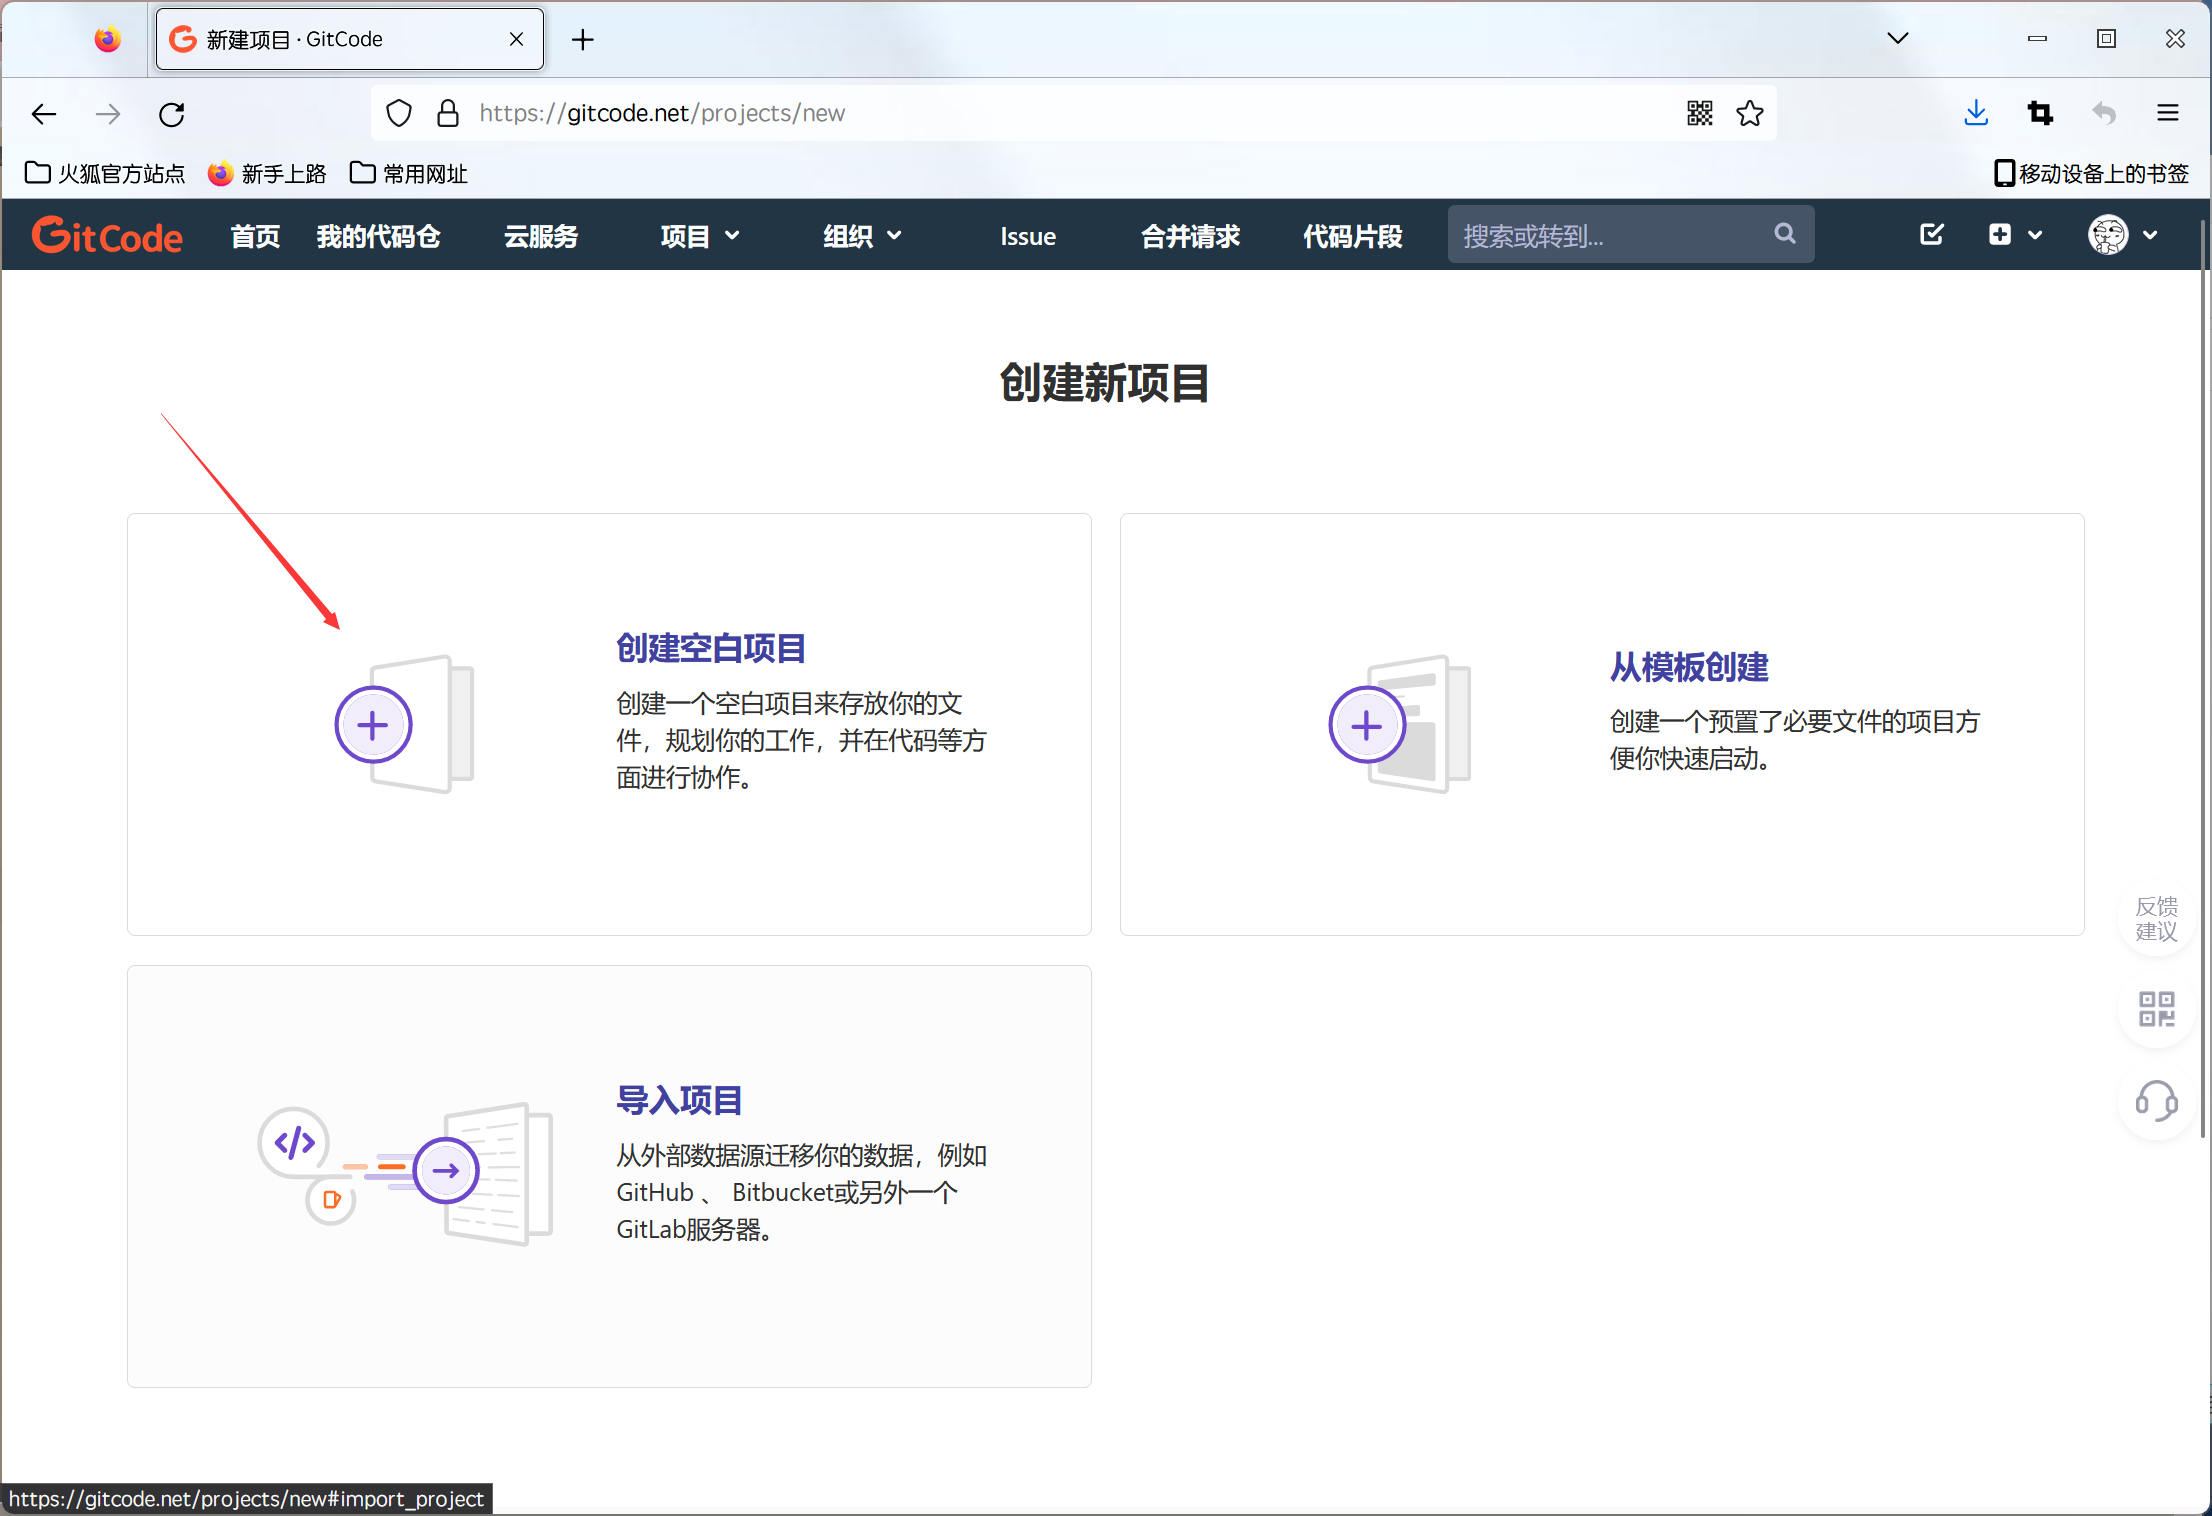Click the QR code floating icon

pyautogui.click(x=2156, y=1010)
